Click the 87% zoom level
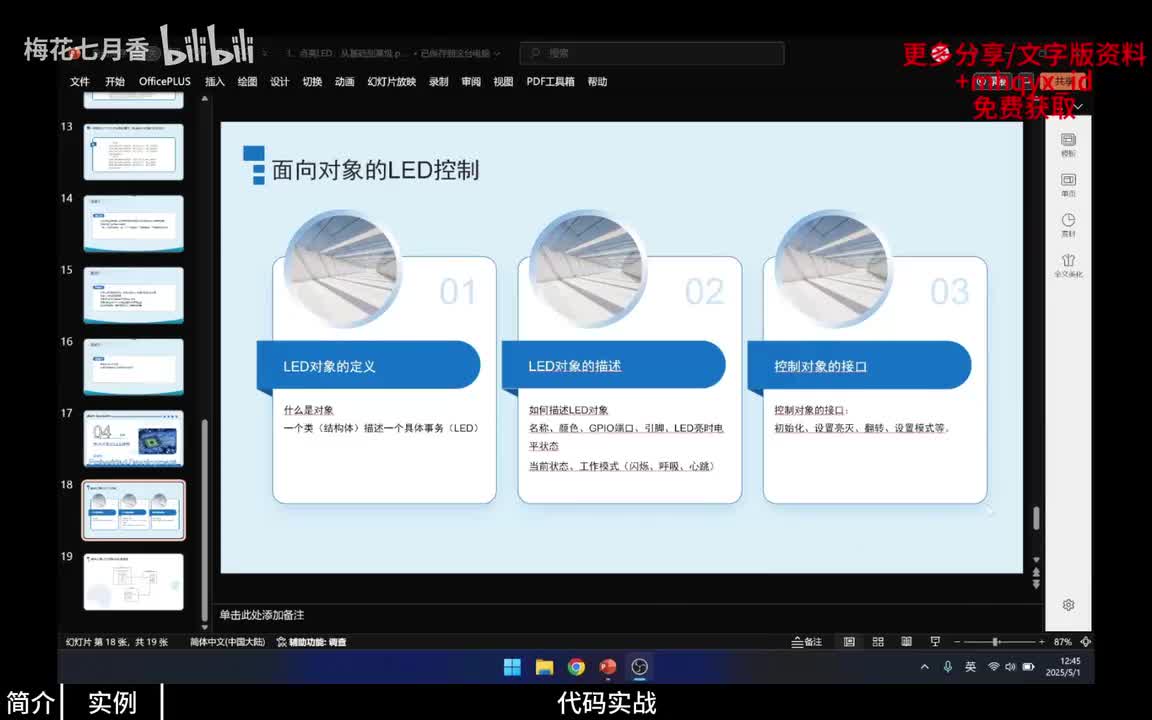 [1062, 641]
